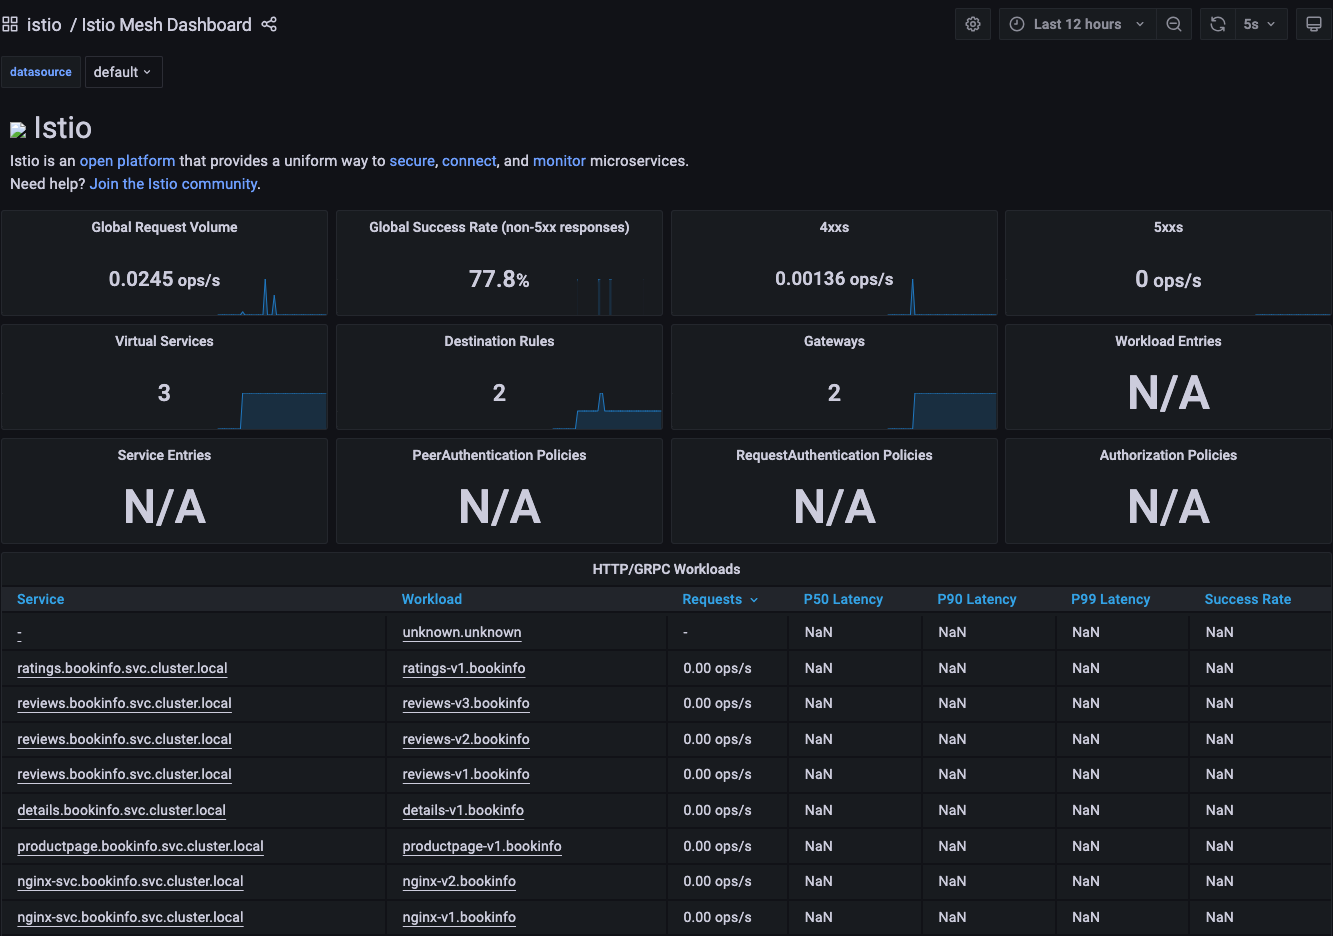Click Gateways sparkline graph
The image size is (1333, 936).
941,411
